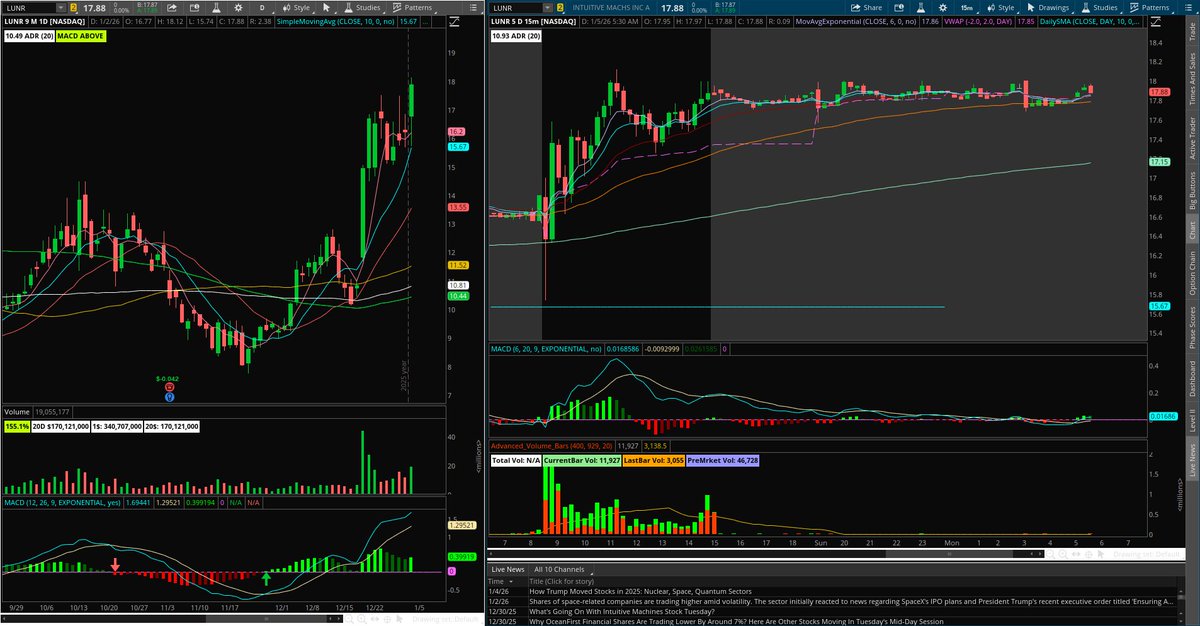Click the MACD ABOVE label on left chart
The width and height of the screenshot is (1200, 626).
[82, 37]
